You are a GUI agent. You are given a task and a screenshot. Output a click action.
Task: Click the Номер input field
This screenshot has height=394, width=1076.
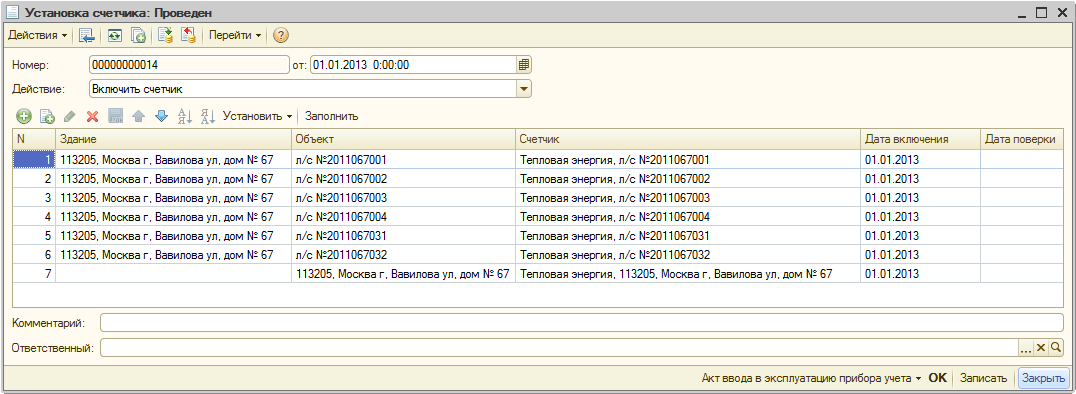(x=189, y=65)
